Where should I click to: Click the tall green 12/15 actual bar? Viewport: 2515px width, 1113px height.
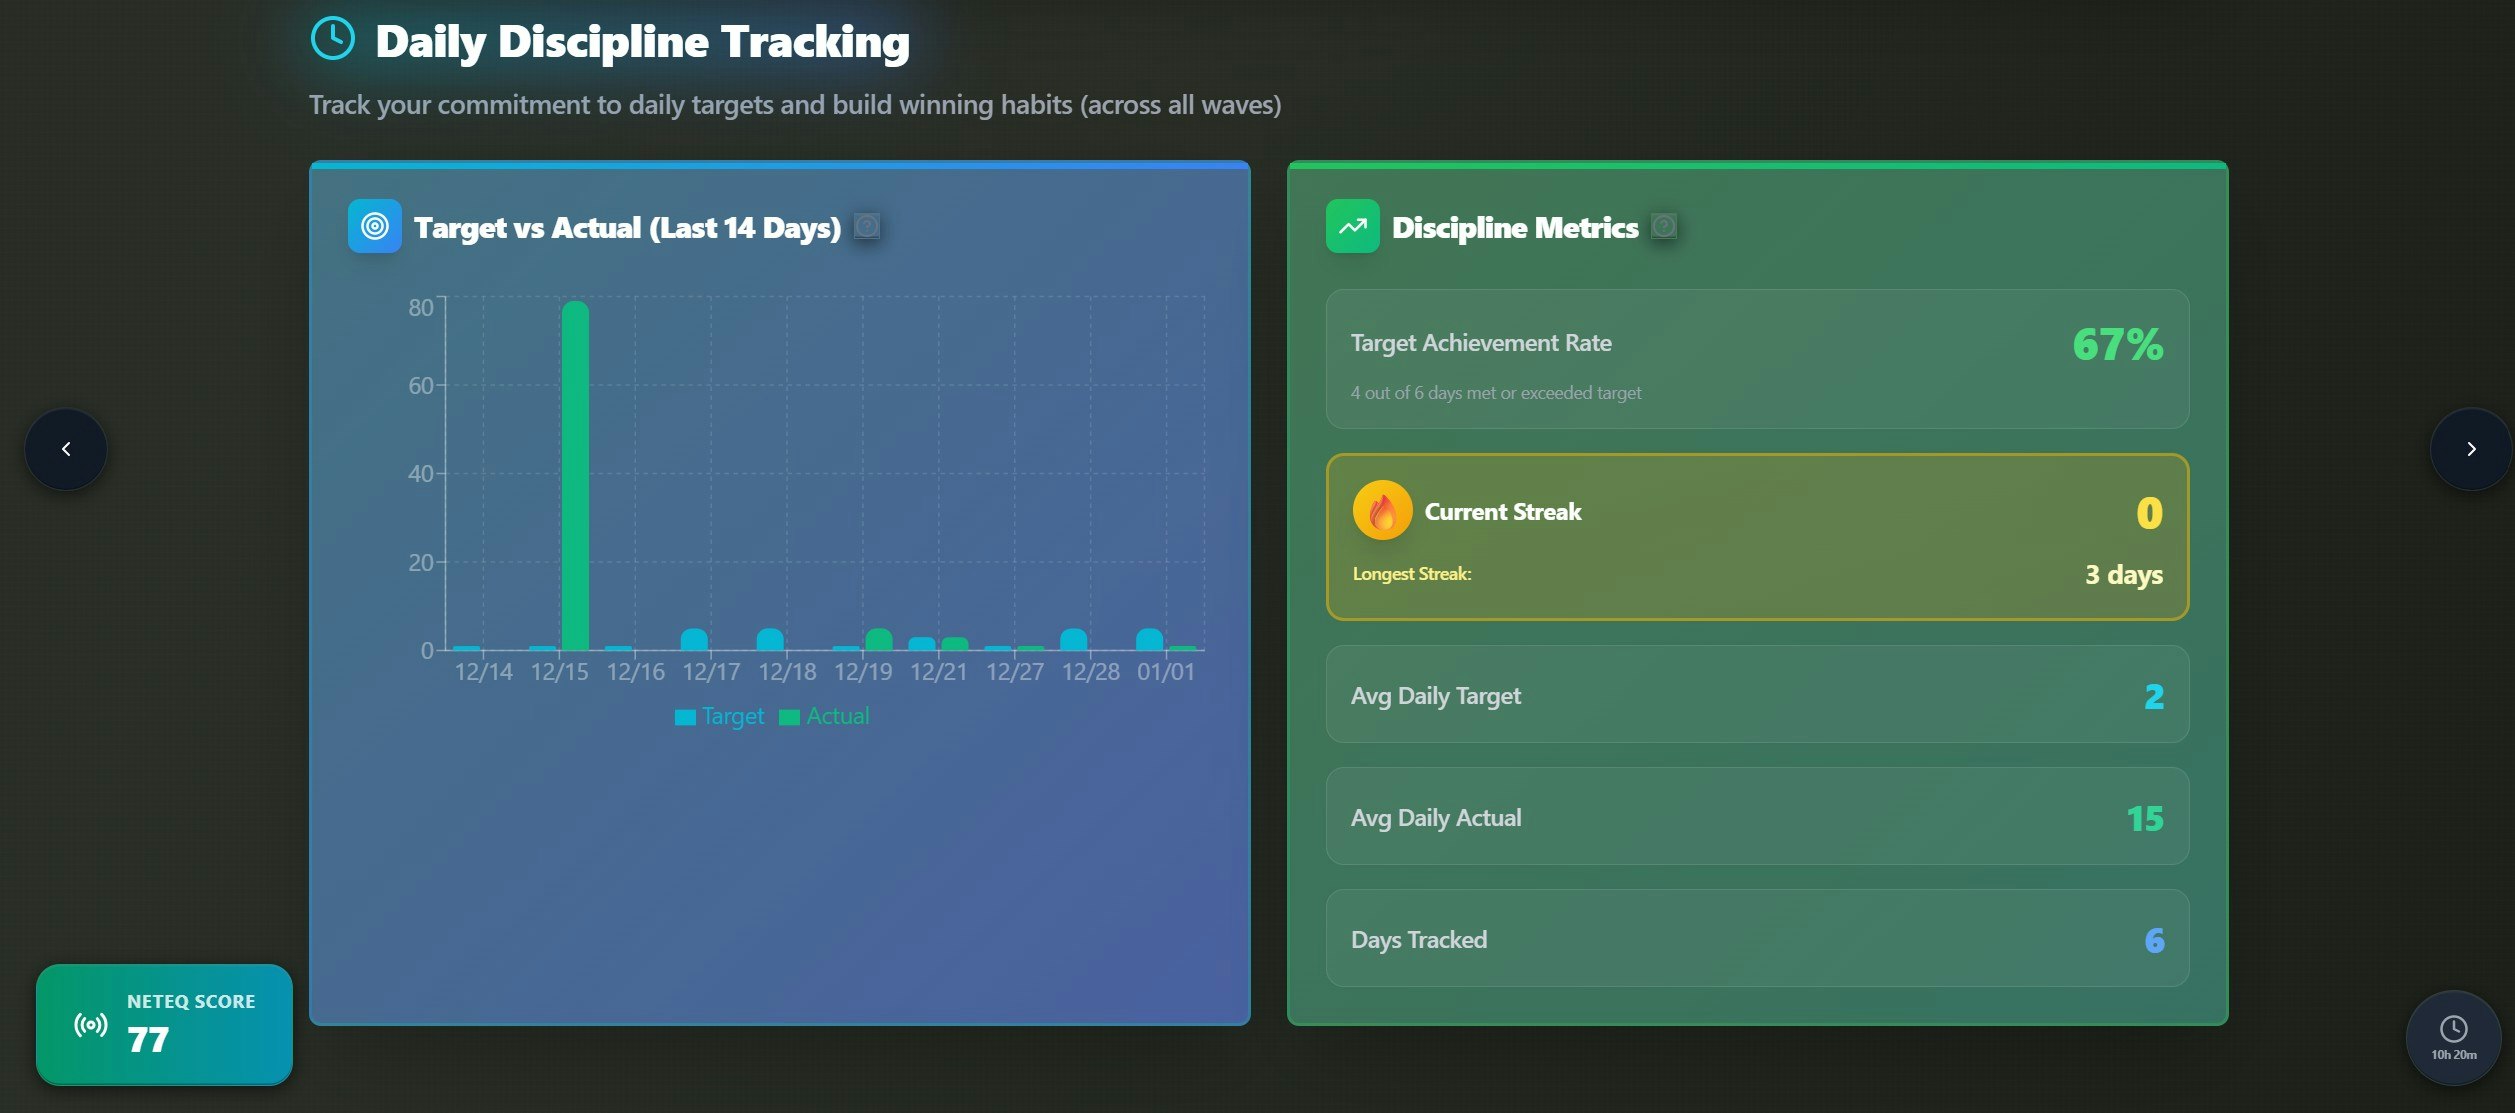click(x=575, y=475)
